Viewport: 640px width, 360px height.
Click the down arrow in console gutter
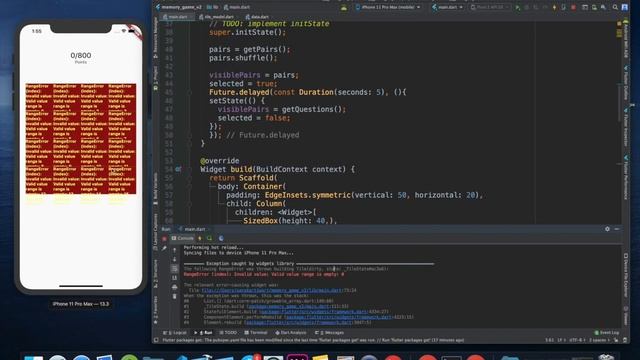click(x=175, y=259)
